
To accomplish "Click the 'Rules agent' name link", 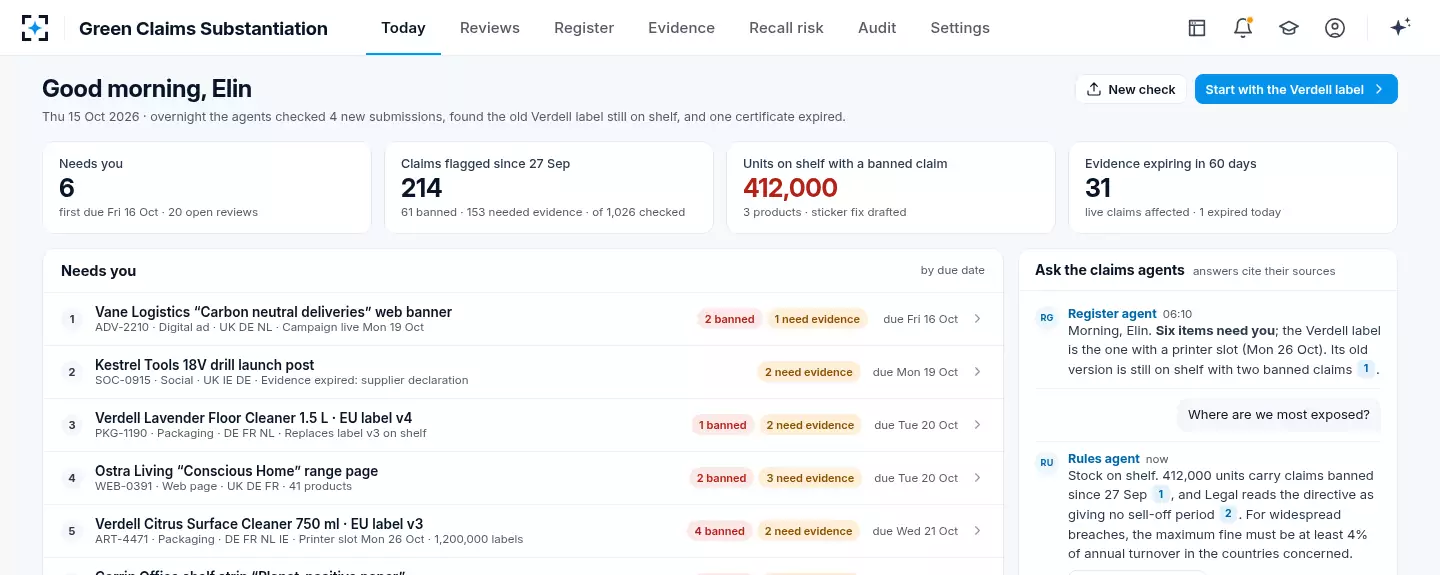I will coord(1104,459).
